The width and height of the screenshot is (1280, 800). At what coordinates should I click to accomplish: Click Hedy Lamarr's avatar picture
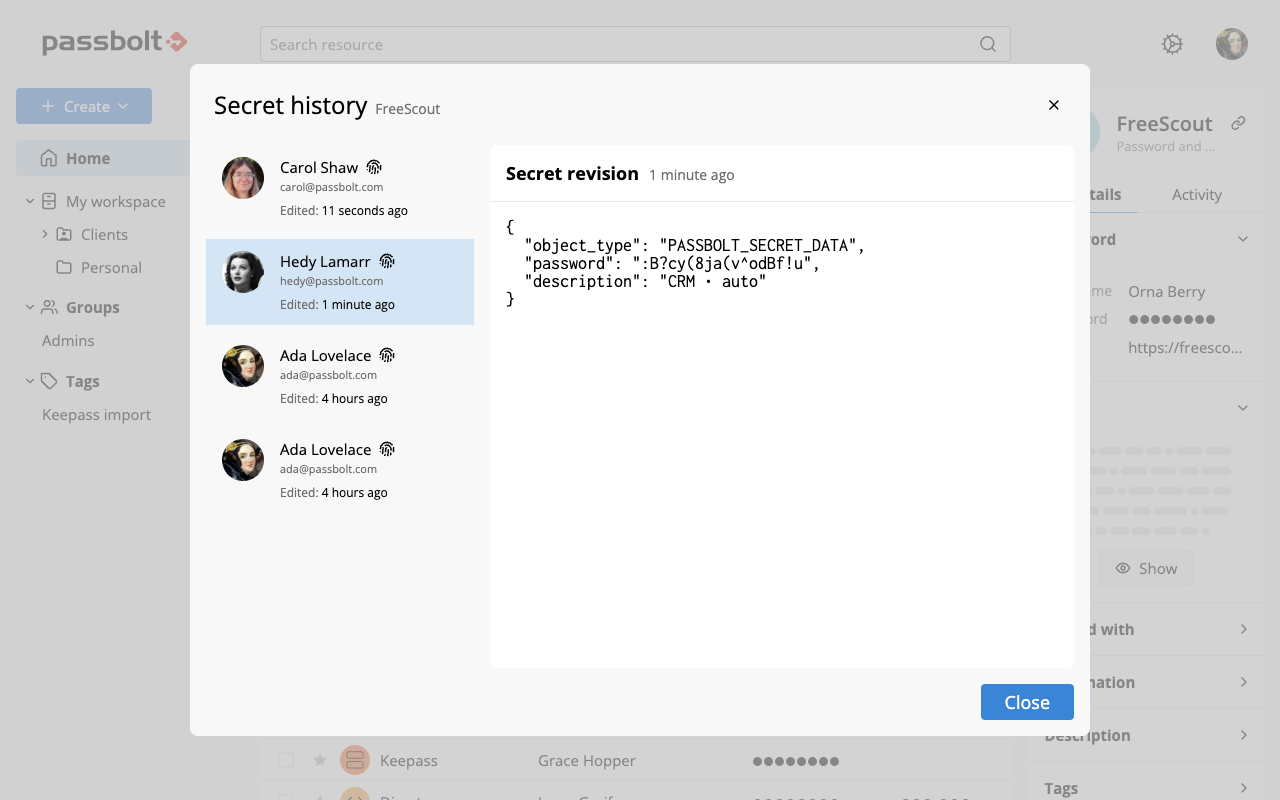[x=243, y=272]
